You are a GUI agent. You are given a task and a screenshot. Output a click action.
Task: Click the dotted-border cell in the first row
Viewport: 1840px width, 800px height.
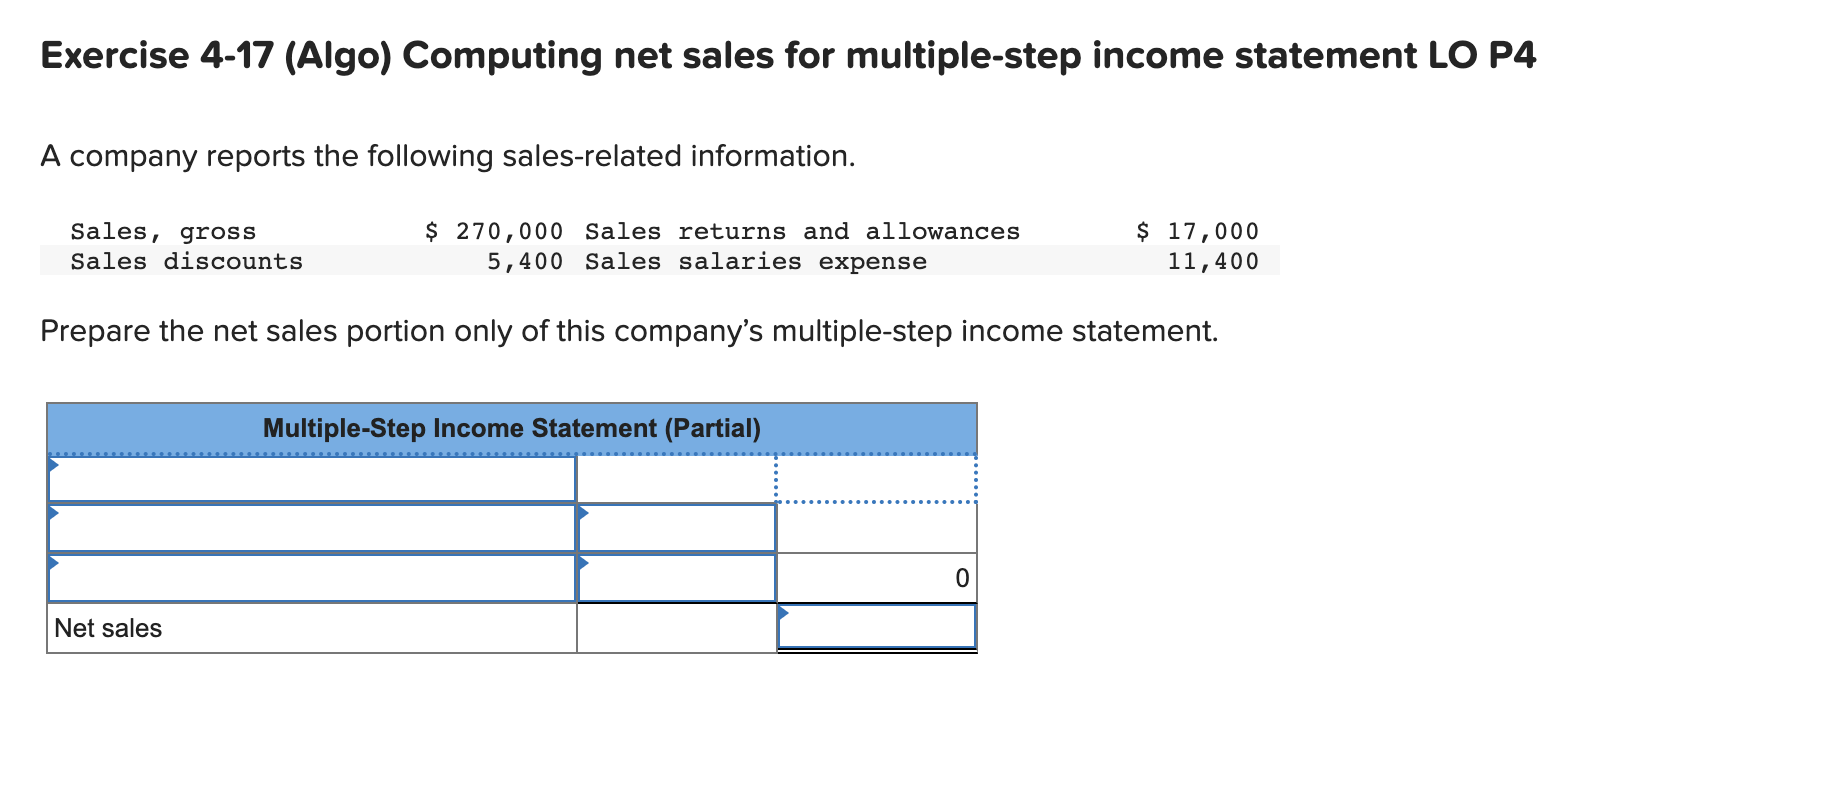878,478
